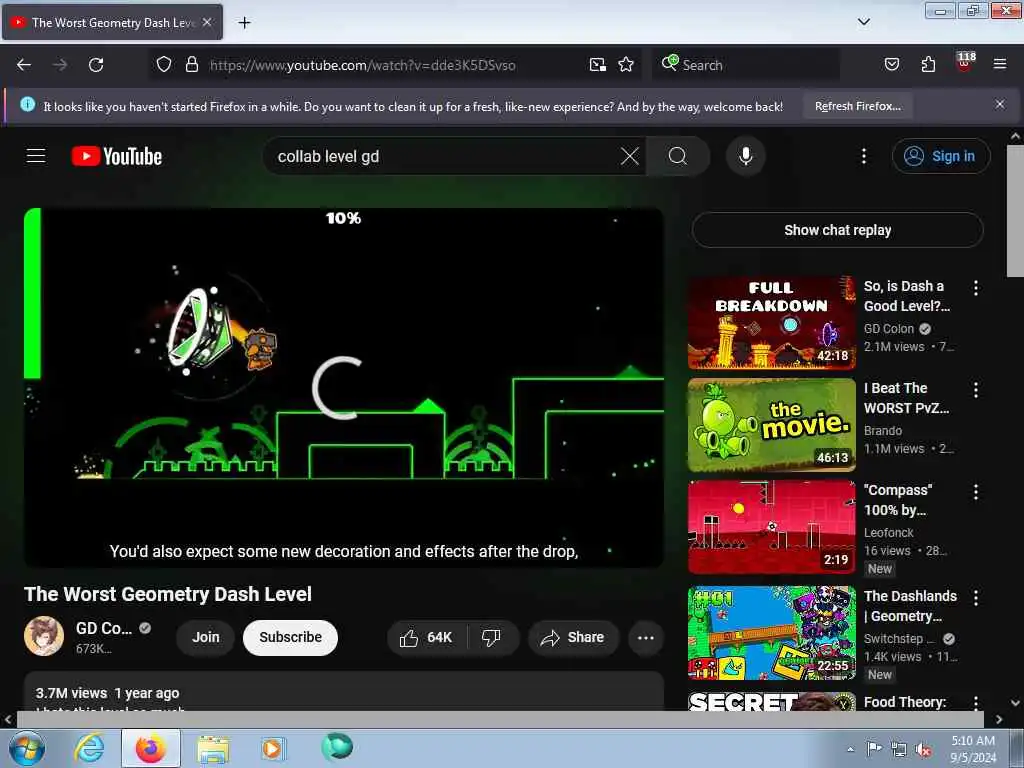View site security padlock info

pyautogui.click(x=191, y=65)
